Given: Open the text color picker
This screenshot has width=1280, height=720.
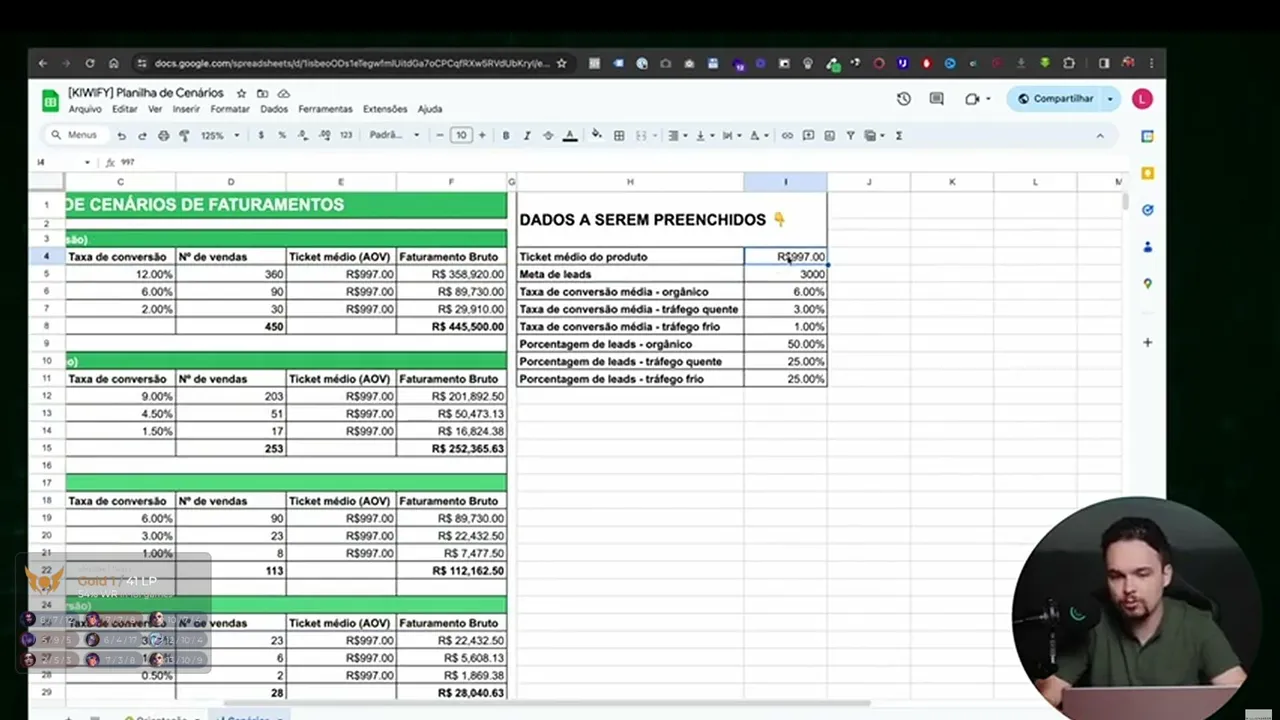Looking at the screenshot, I should 570,135.
